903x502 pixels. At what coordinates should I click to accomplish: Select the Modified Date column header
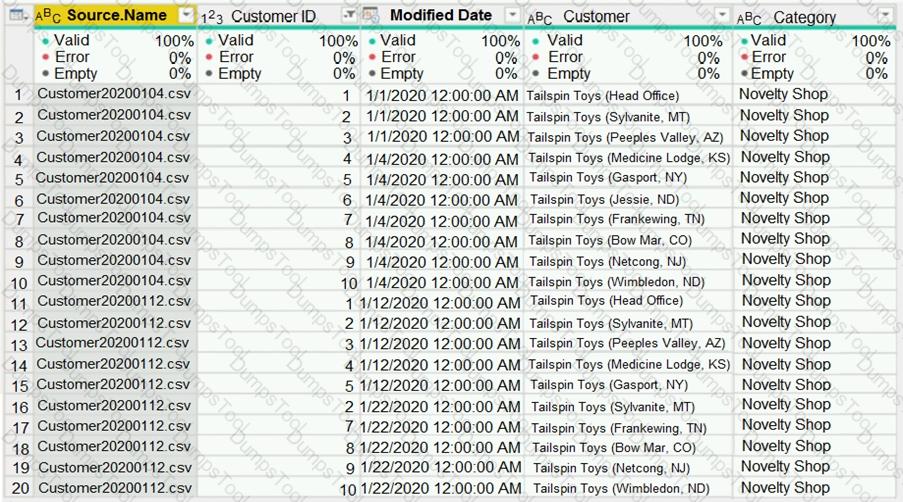coord(440,16)
